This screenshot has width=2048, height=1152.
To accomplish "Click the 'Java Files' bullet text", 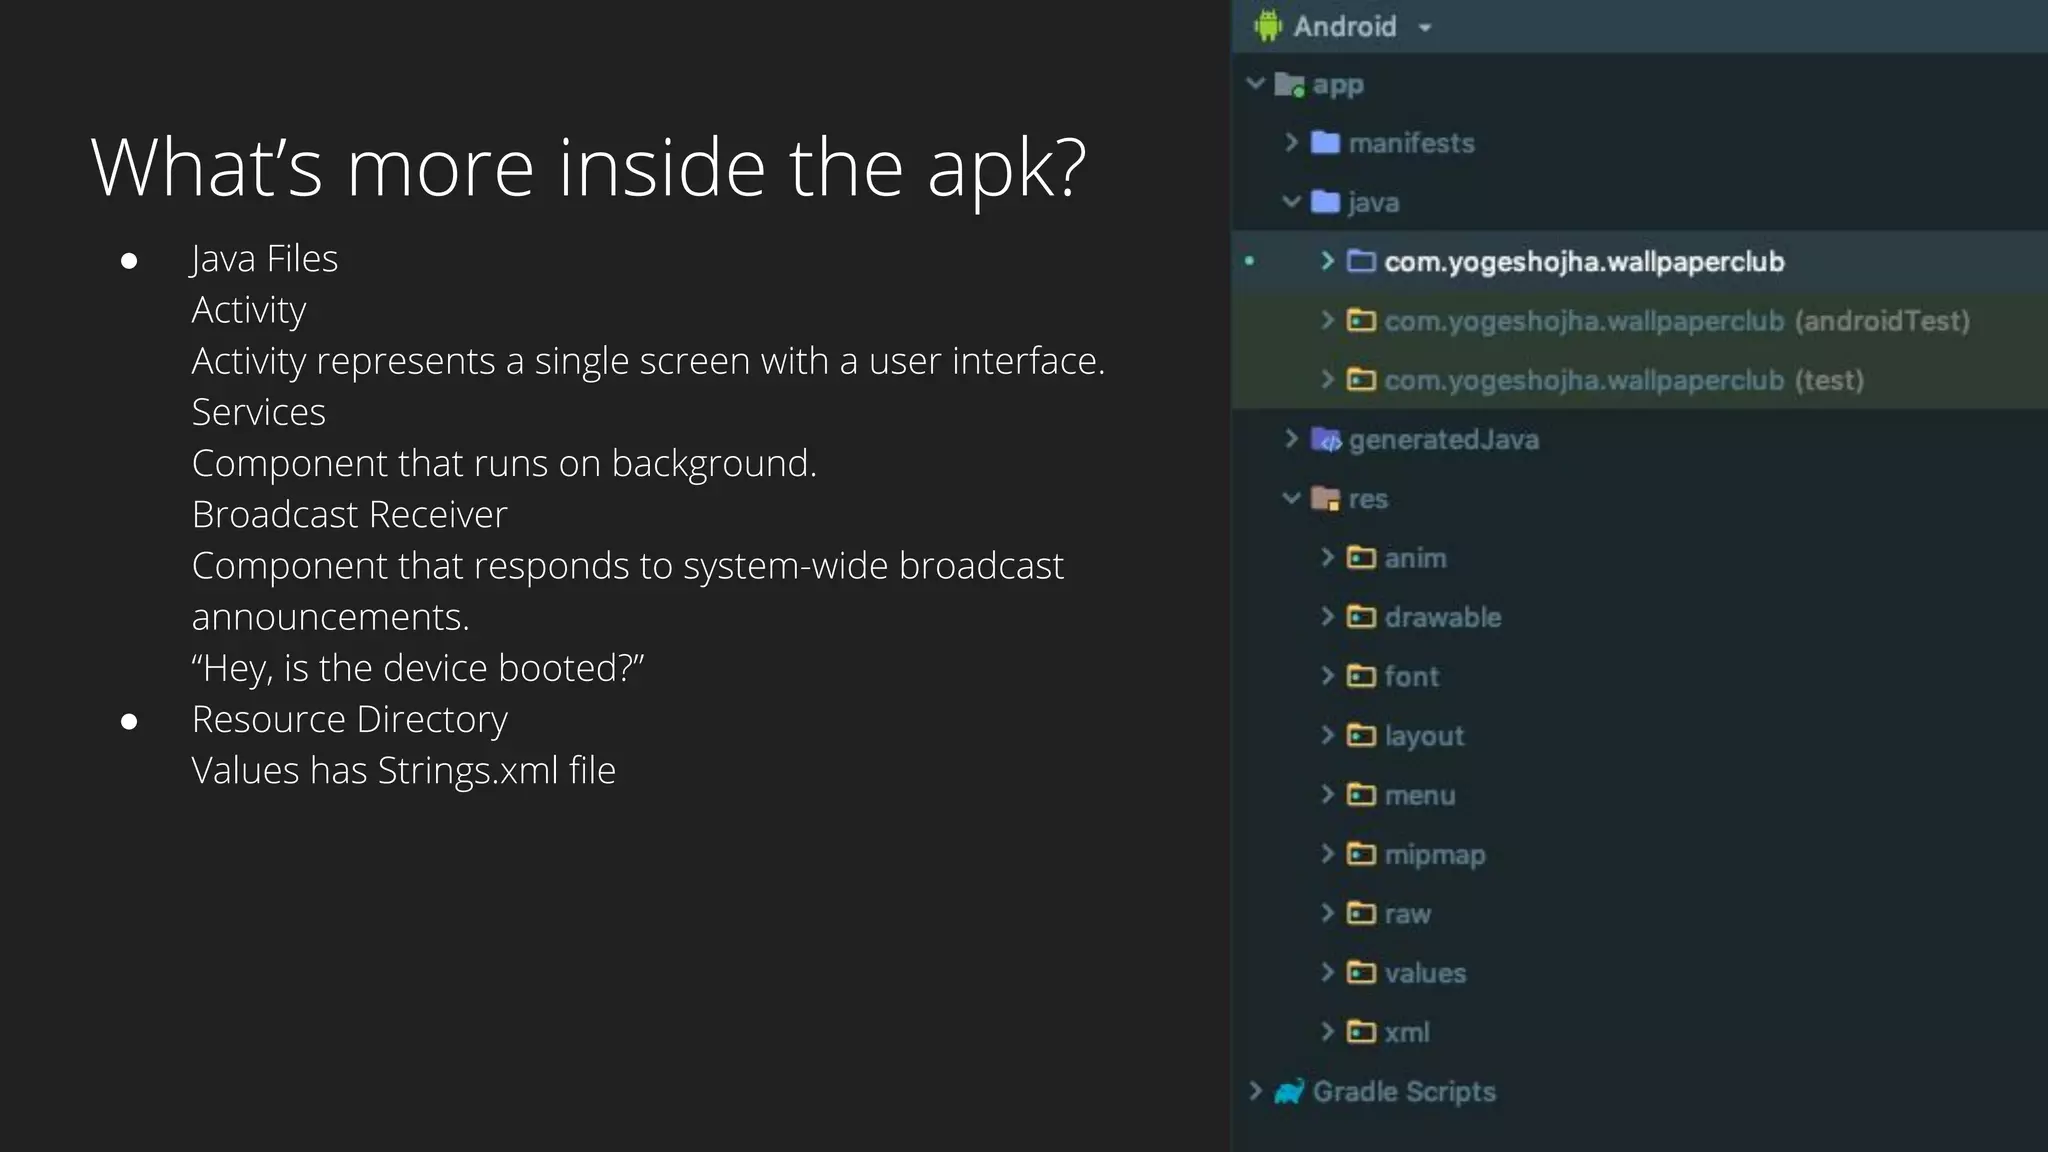I will 264,259.
